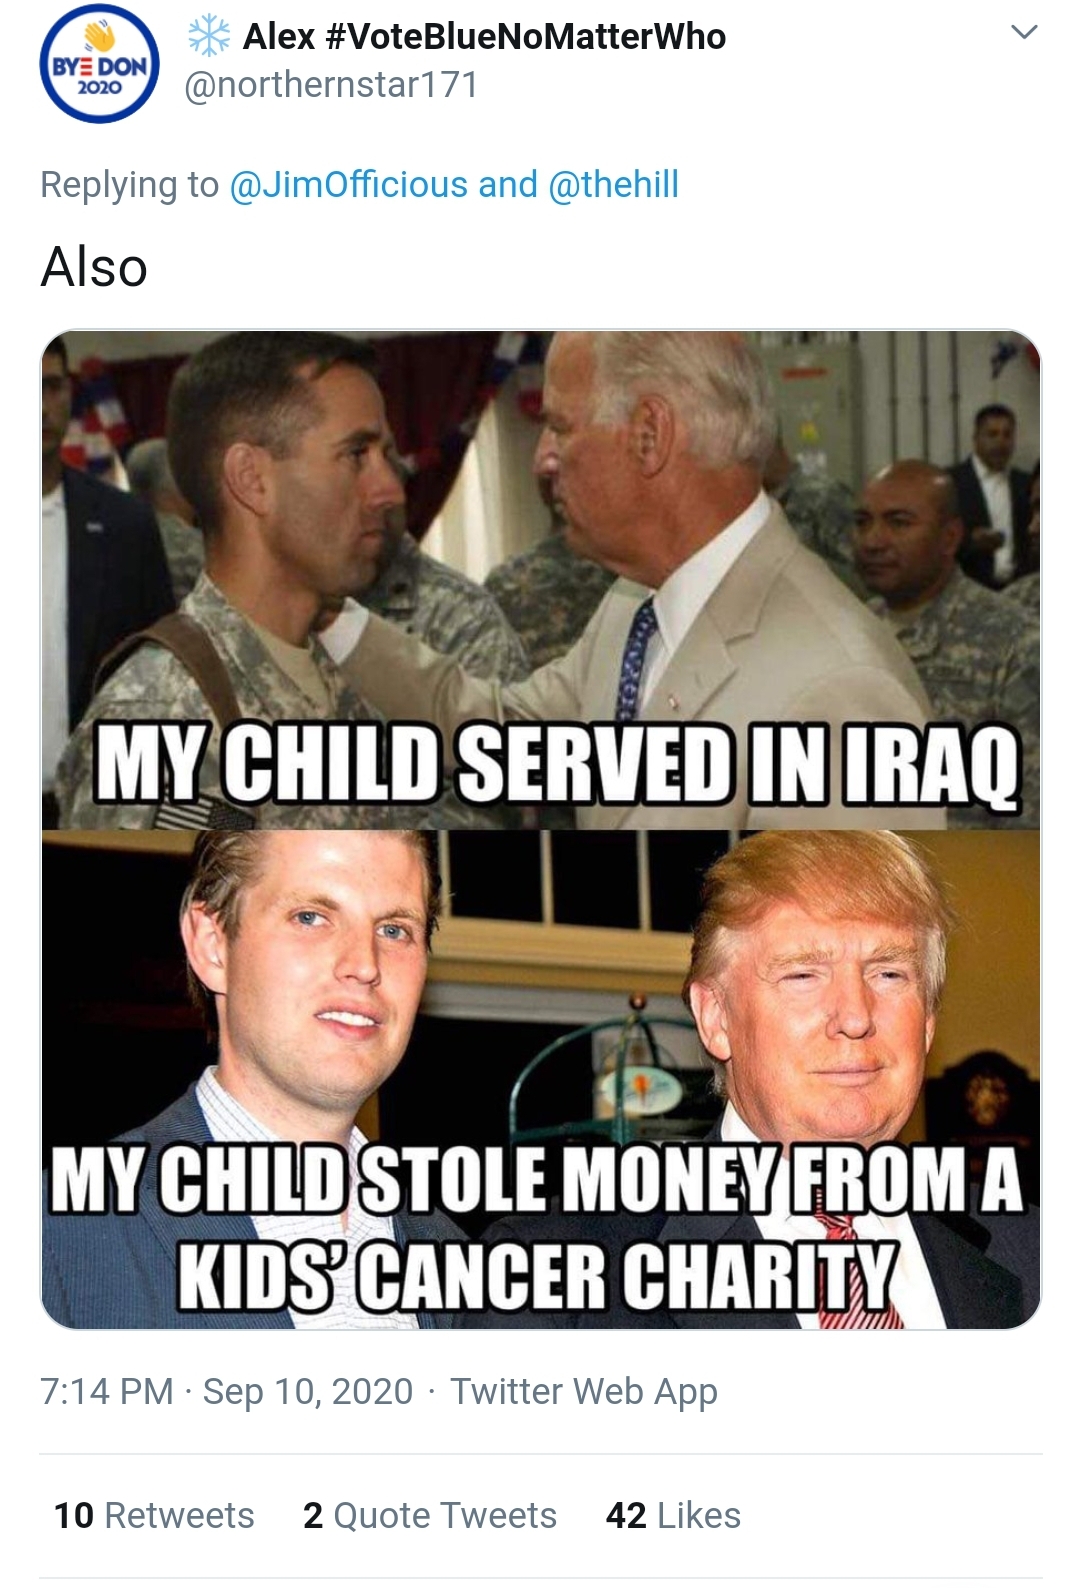
Task: View the 42 Likes list
Action: (x=673, y=1515)
